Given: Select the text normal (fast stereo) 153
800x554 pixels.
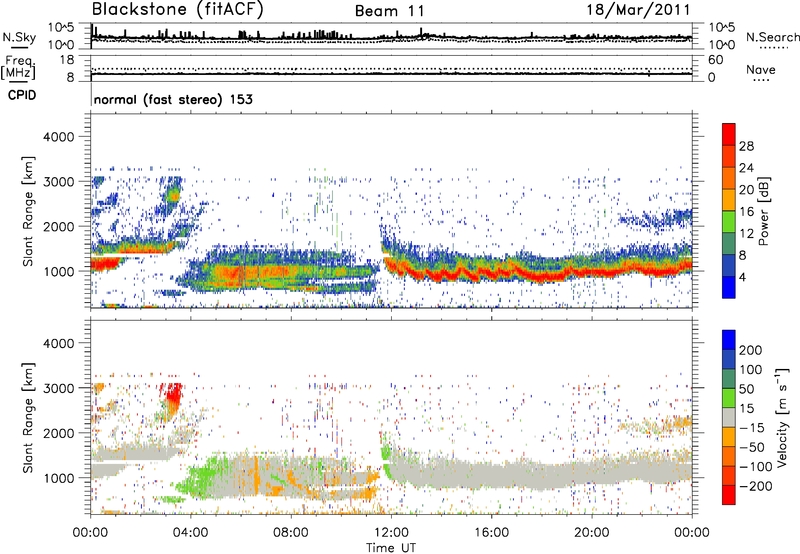Looking at the screenshot, I should coord(173,99).
